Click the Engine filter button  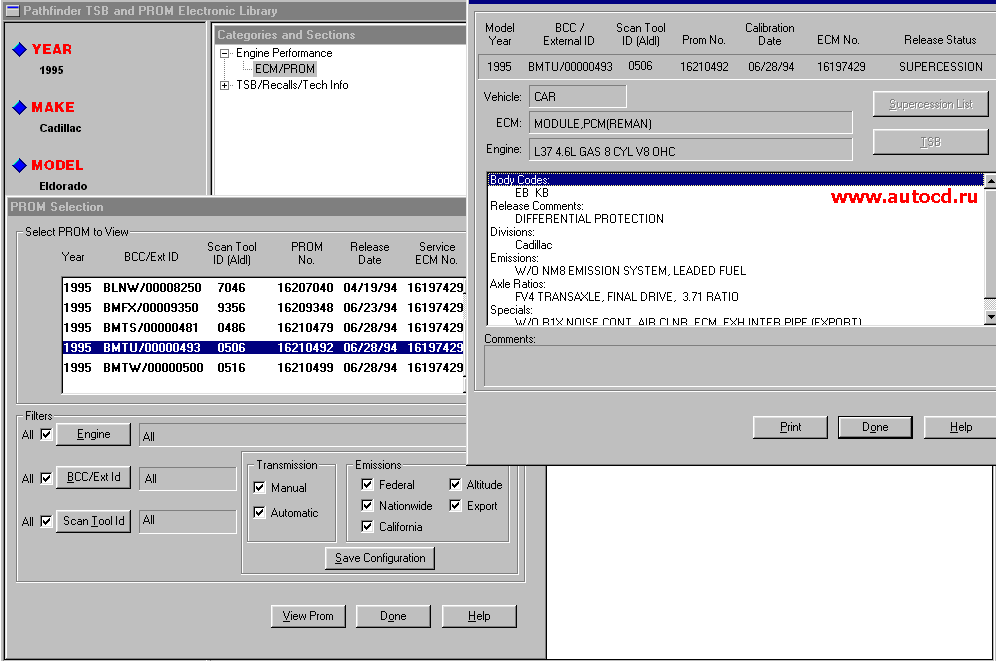[x=93, y=434]
